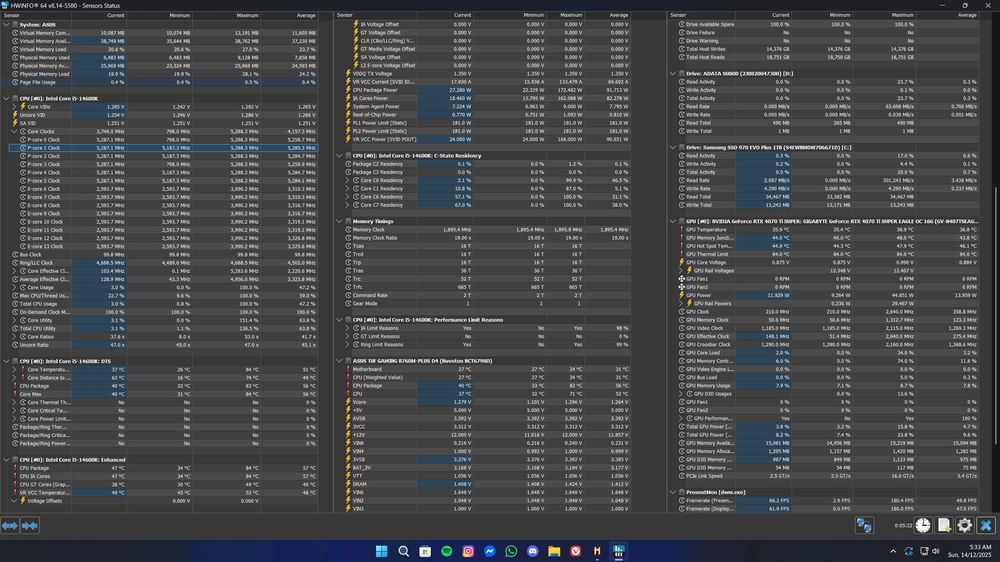Screen dimensions: 1000x562
Task: Select the P-core 1 Clock row
Action: tap(163, 148)
